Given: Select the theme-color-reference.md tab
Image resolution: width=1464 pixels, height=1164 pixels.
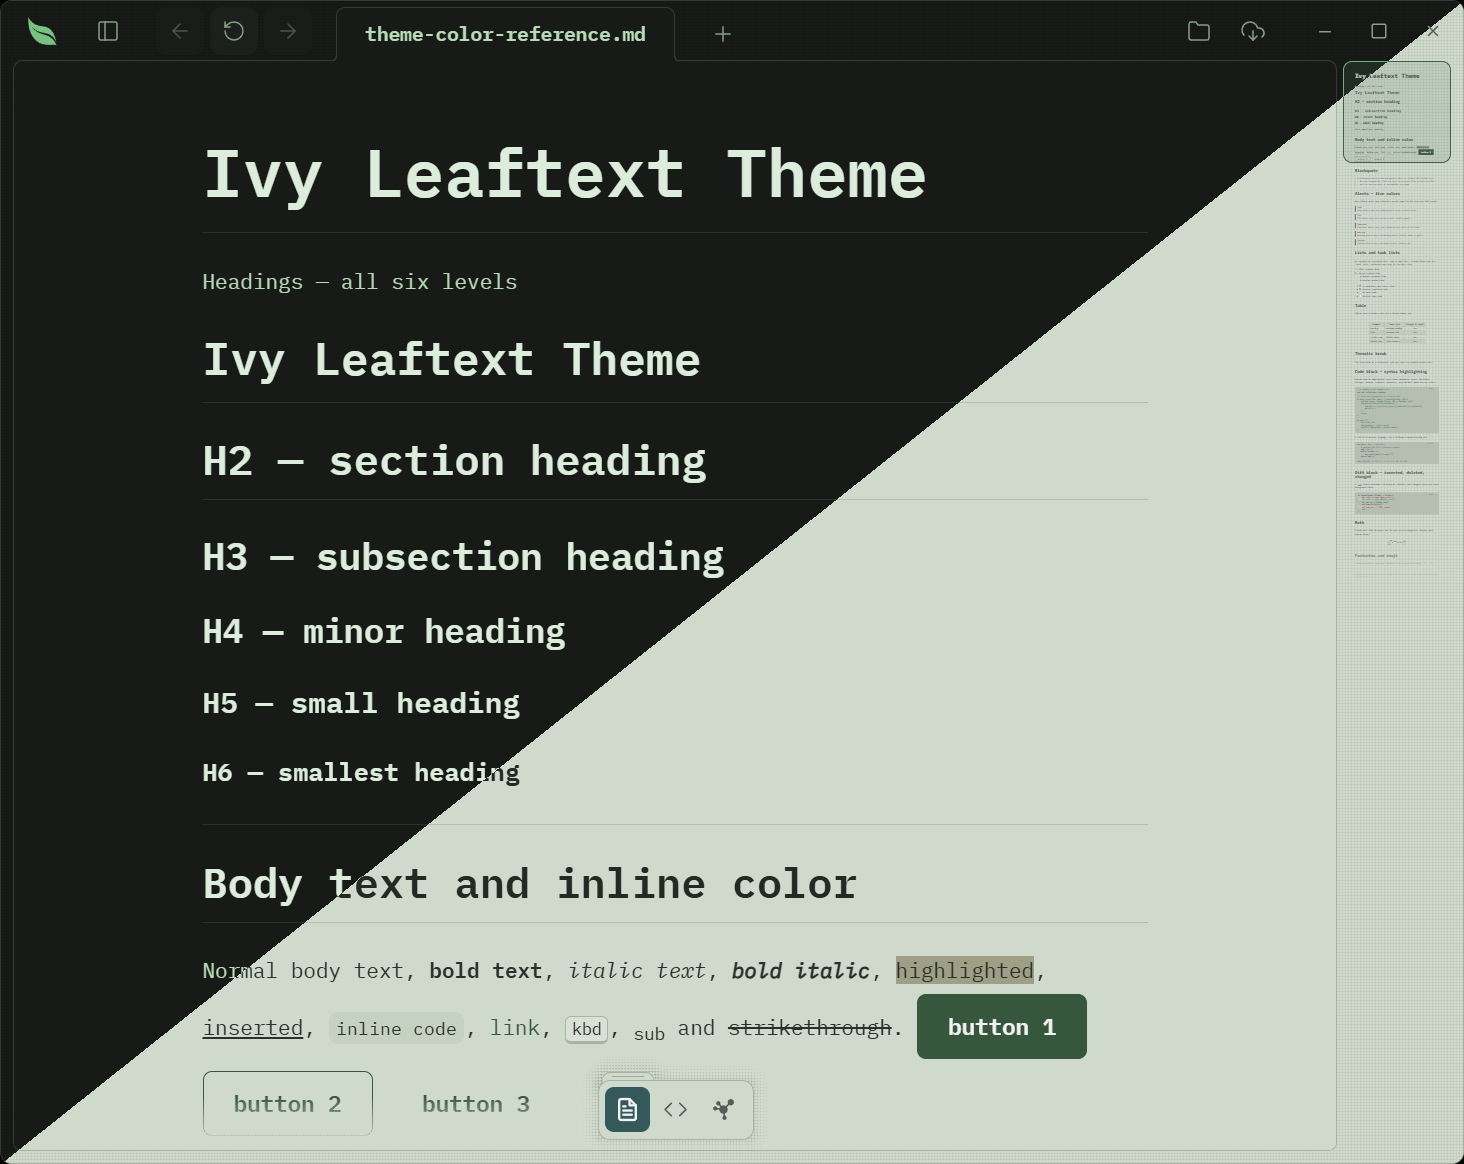Looking at the screenshot, I should click(x=505, y=34).
